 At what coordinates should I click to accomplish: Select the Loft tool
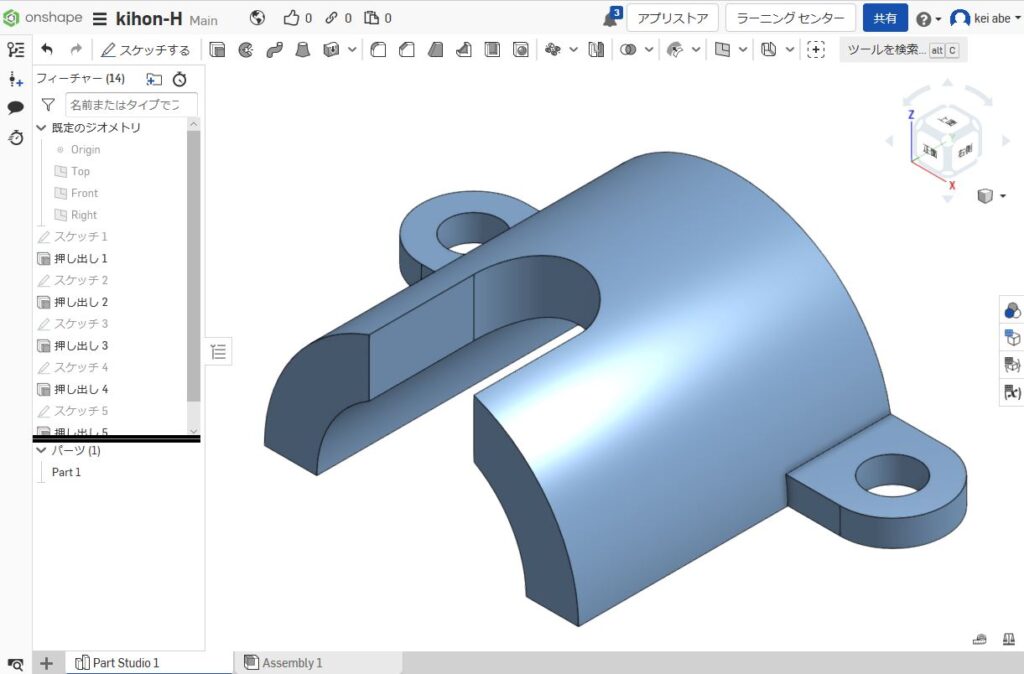point(302,50)
